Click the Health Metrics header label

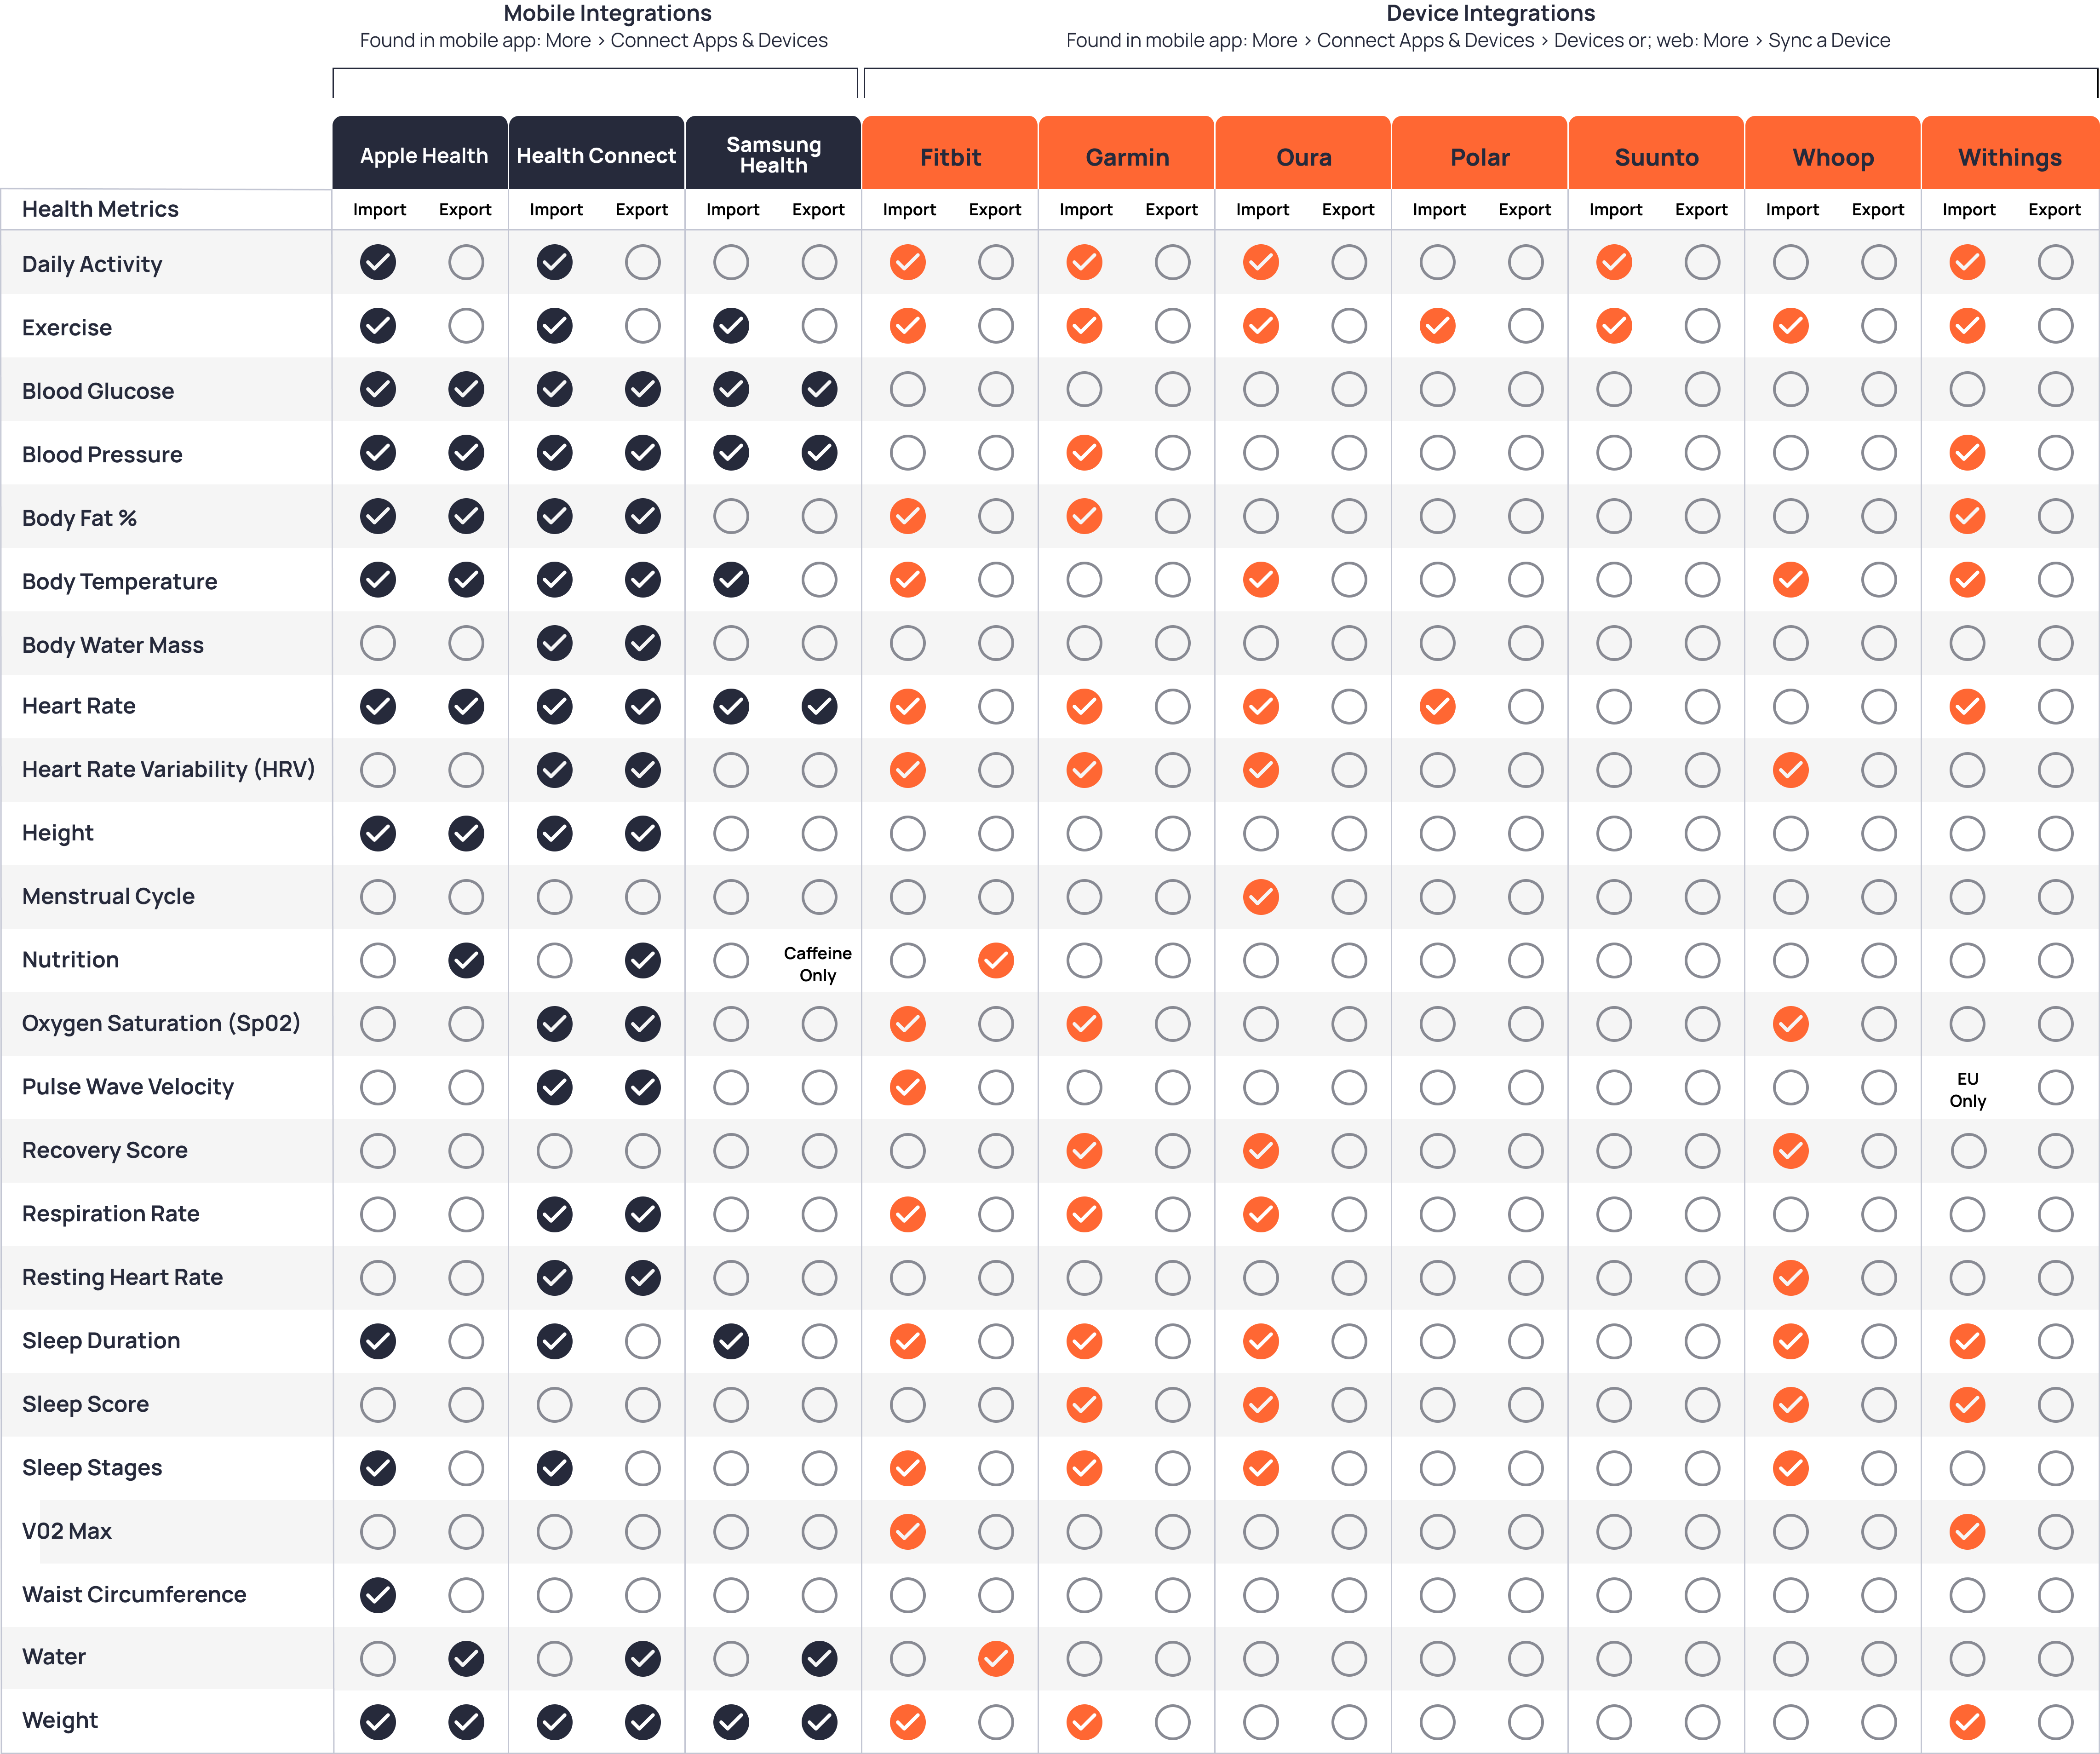pos(100,209)
